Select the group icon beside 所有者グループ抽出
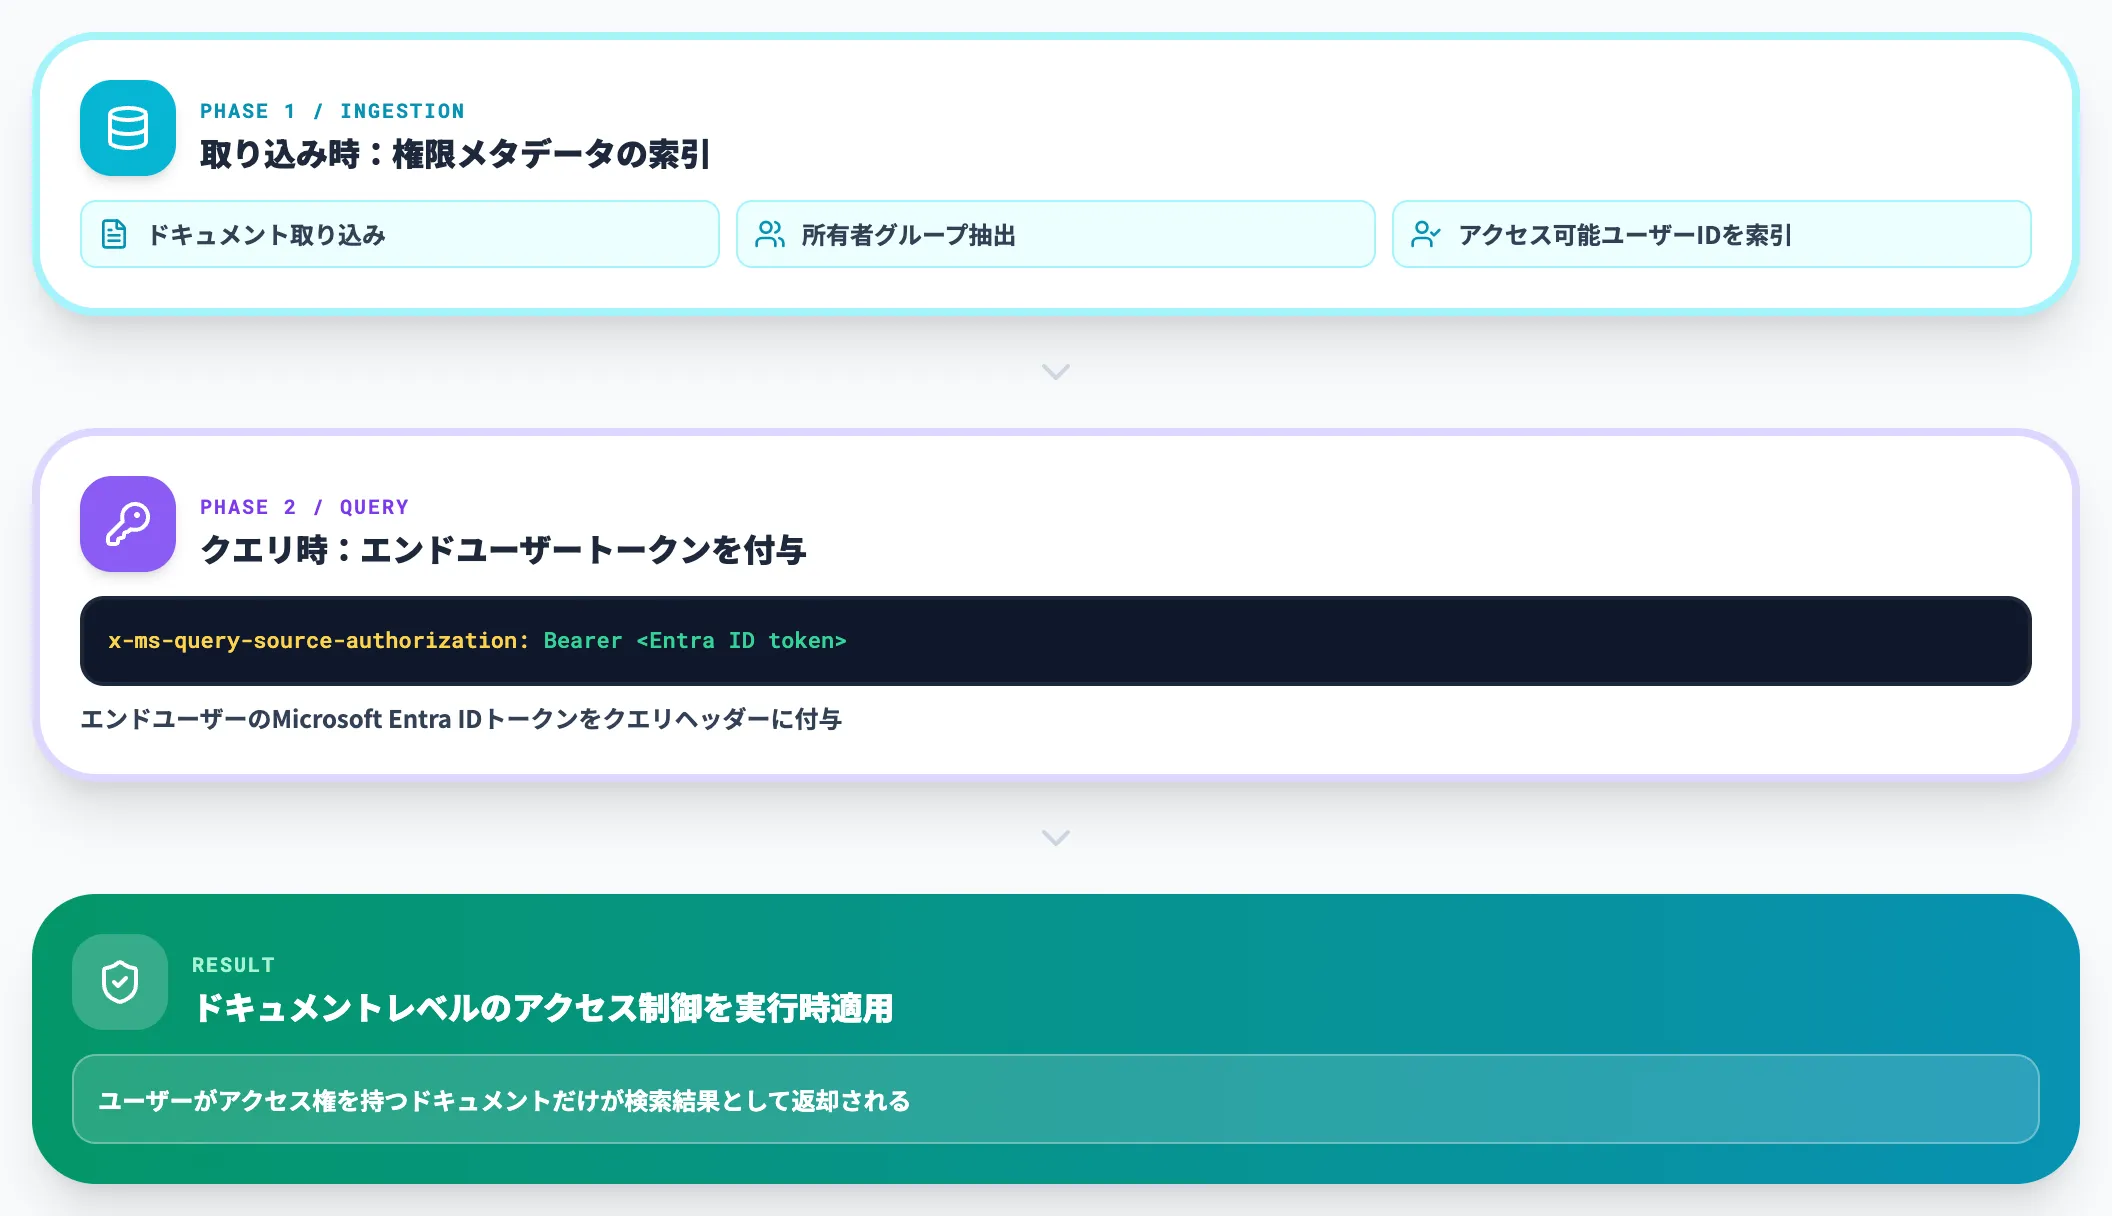The height and width of the screenshot is (1216, 2112). [769, 234]
